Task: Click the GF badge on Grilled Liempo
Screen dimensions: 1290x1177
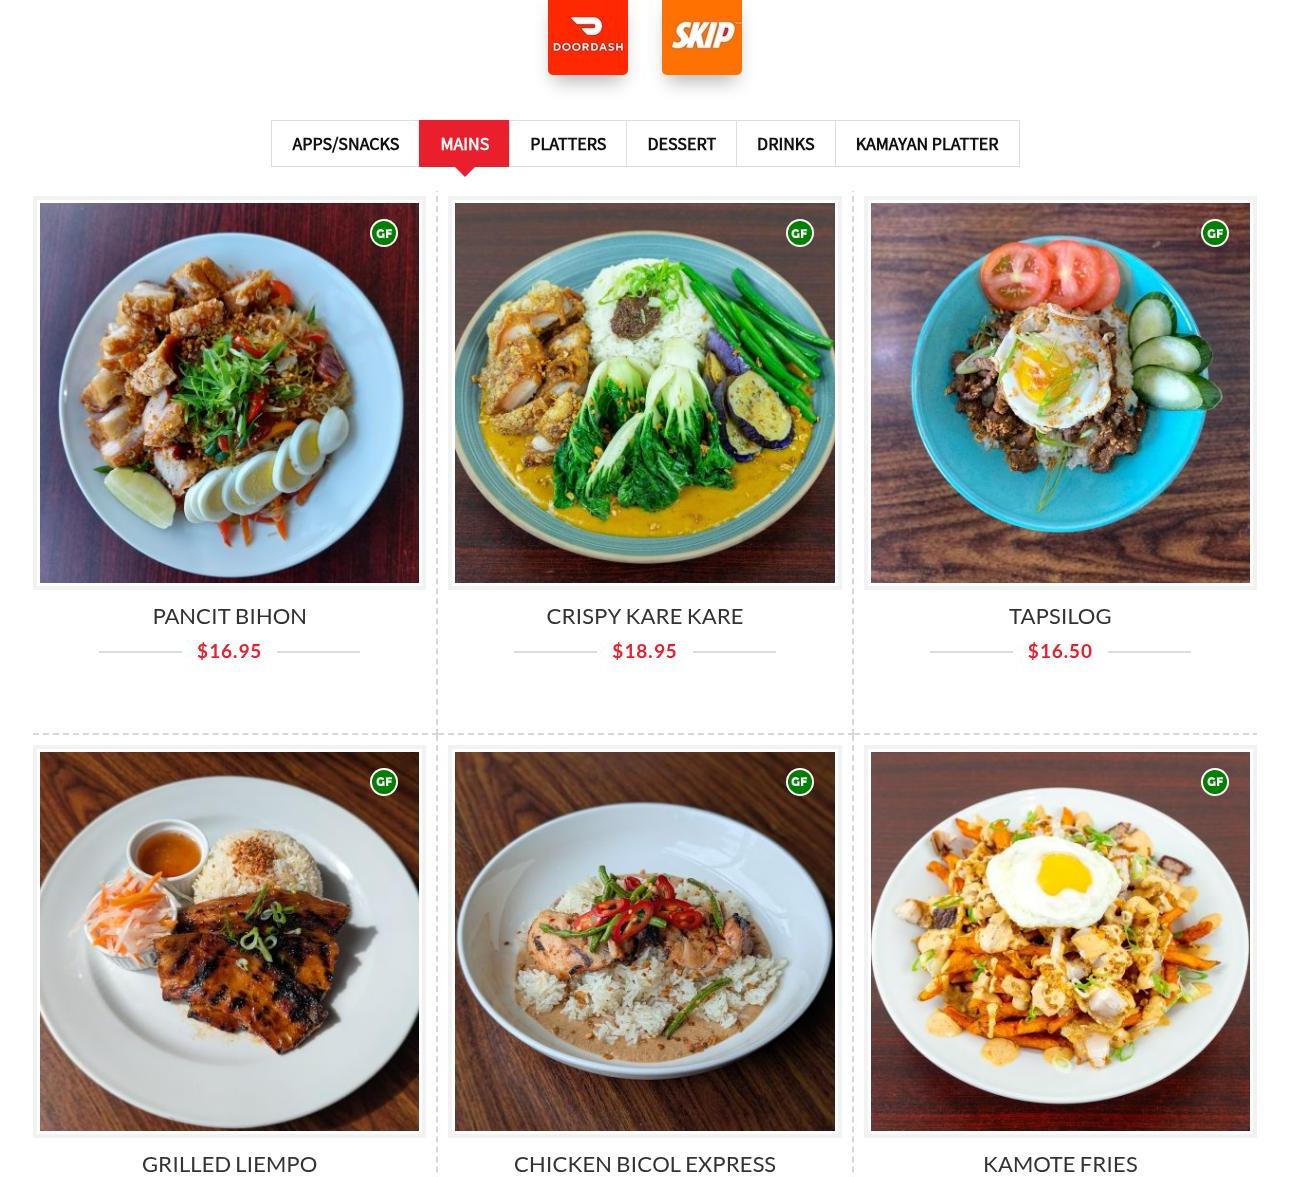Action: (384, 782)
